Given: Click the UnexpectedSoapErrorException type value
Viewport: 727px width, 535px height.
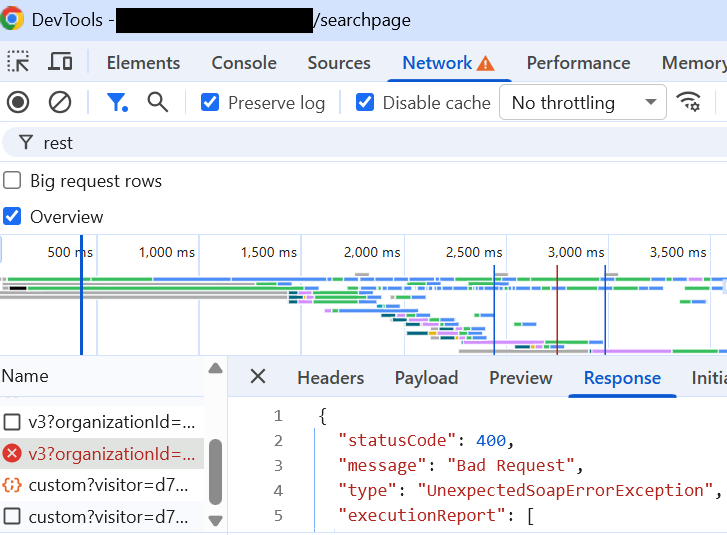Looking at the screenshot, I should click(x=565, y=490).
